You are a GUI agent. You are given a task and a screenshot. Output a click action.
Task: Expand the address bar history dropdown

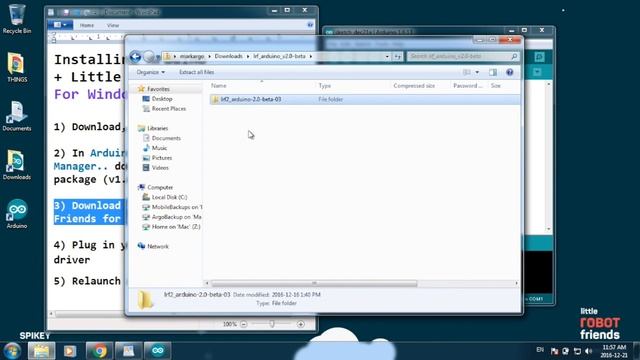[387, 56]
